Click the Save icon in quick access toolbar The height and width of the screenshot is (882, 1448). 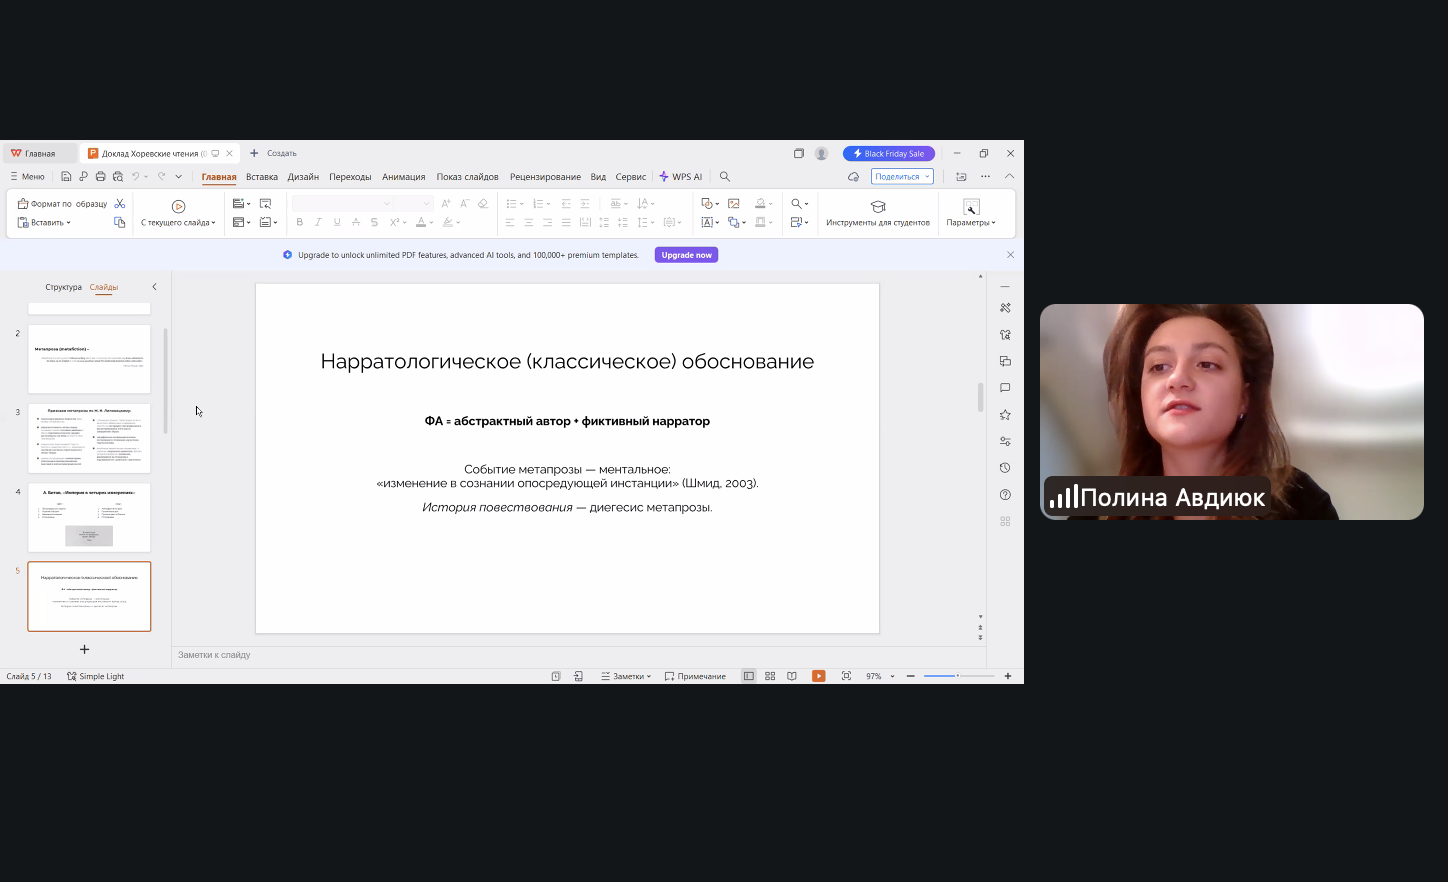pos(66,177)
